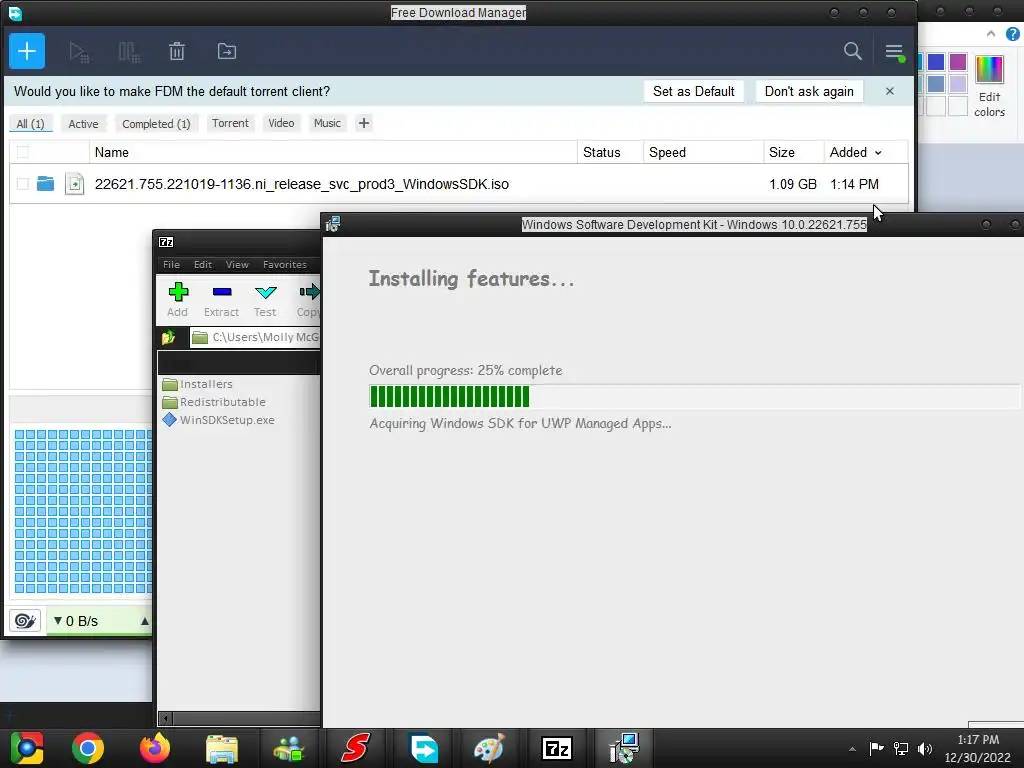Toggle Added column sort arrow

[878, 153]
